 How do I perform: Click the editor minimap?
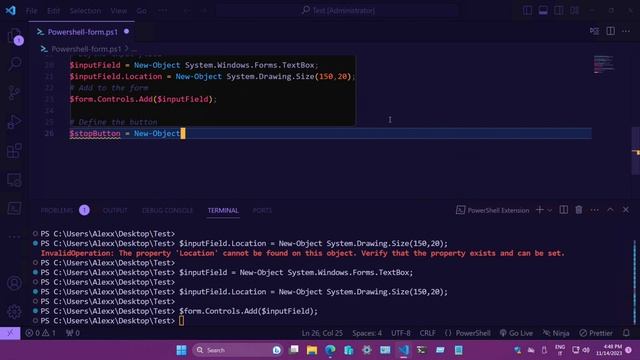[x=603, y=64]
